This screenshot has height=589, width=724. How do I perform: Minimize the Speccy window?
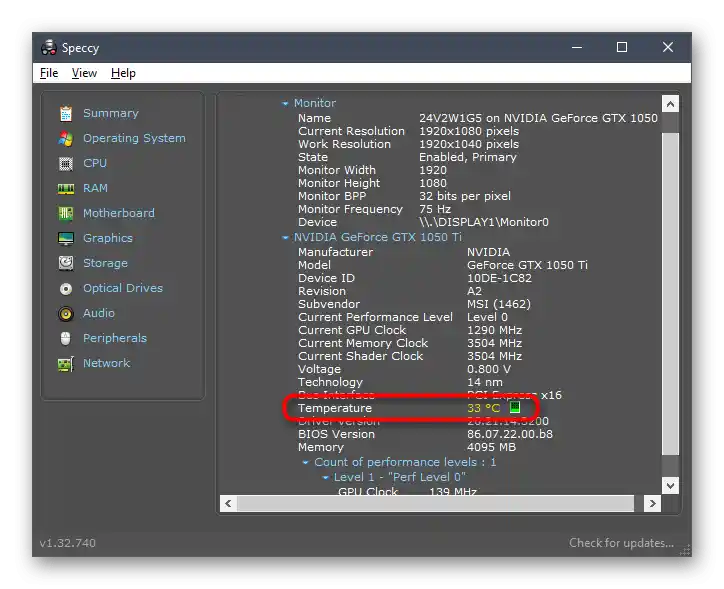577,47
